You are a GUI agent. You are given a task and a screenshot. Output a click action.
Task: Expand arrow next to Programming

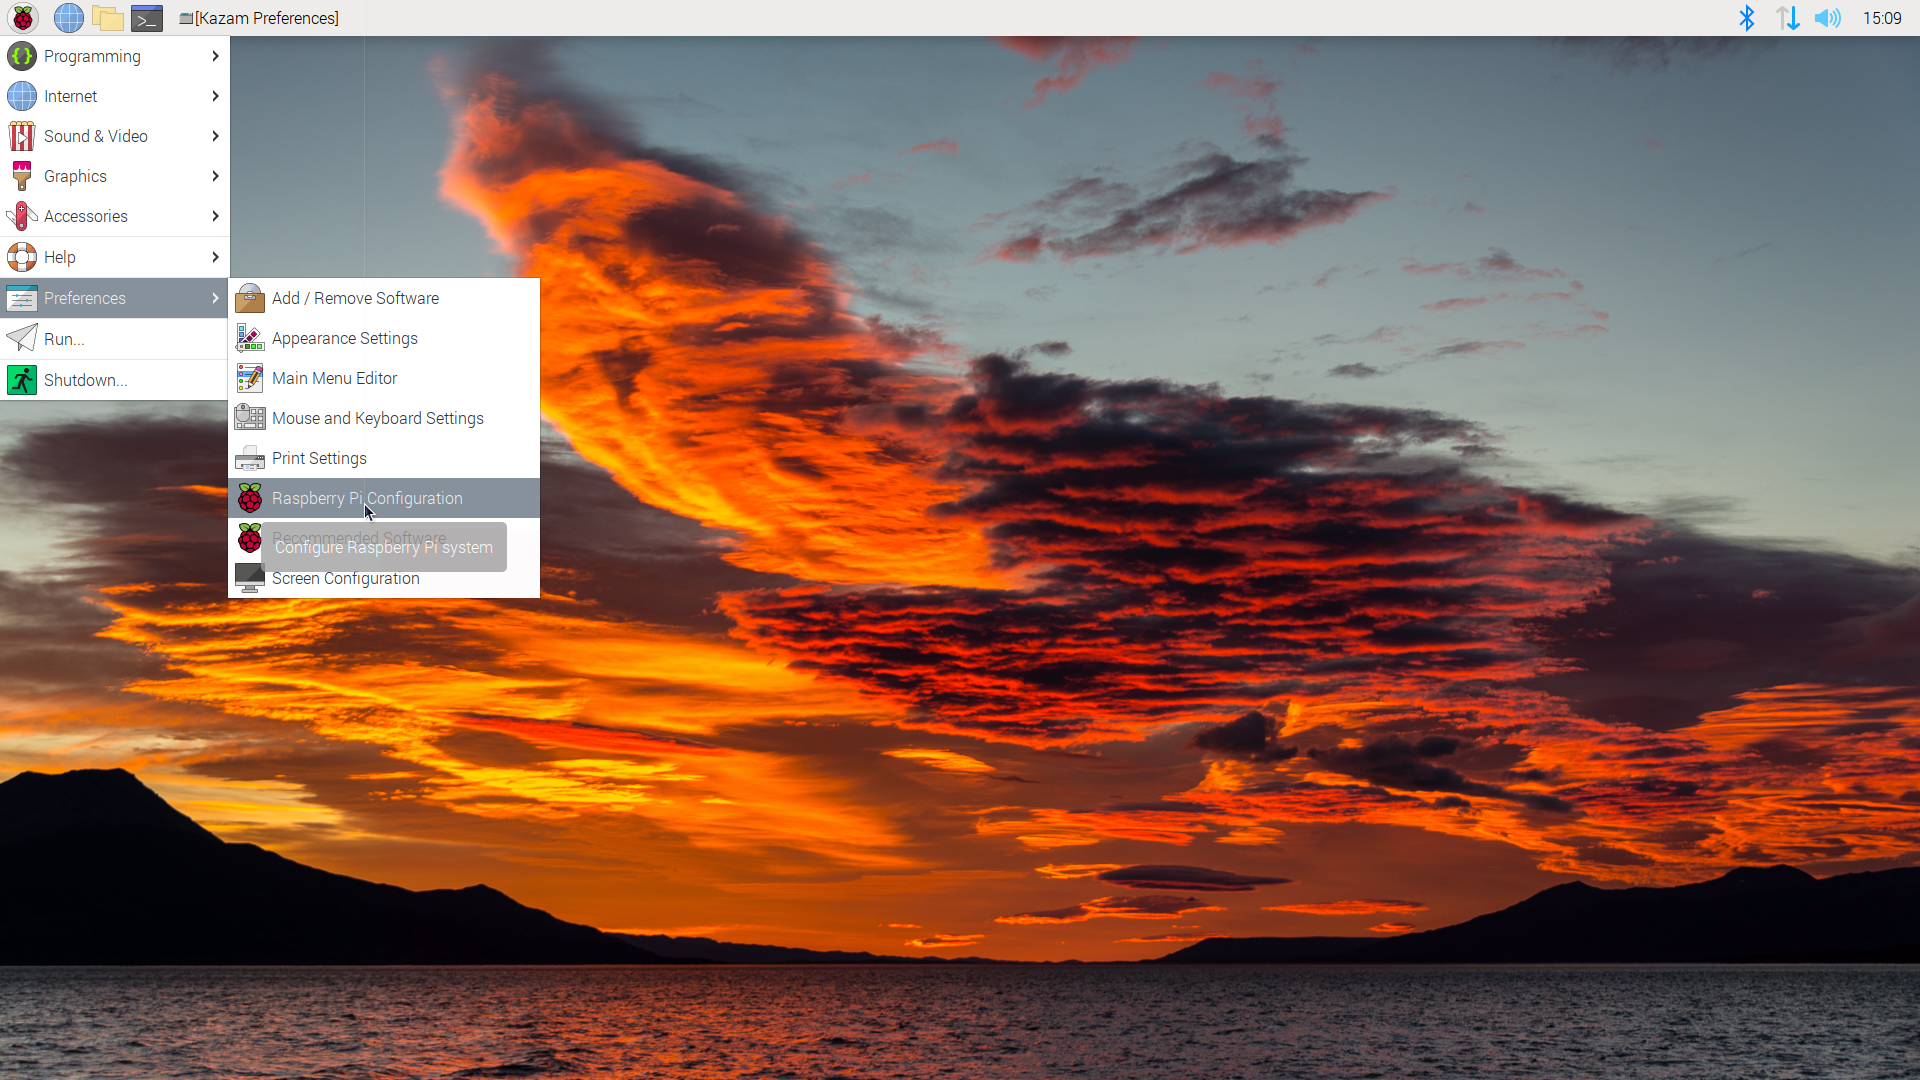tap(215, 56)
